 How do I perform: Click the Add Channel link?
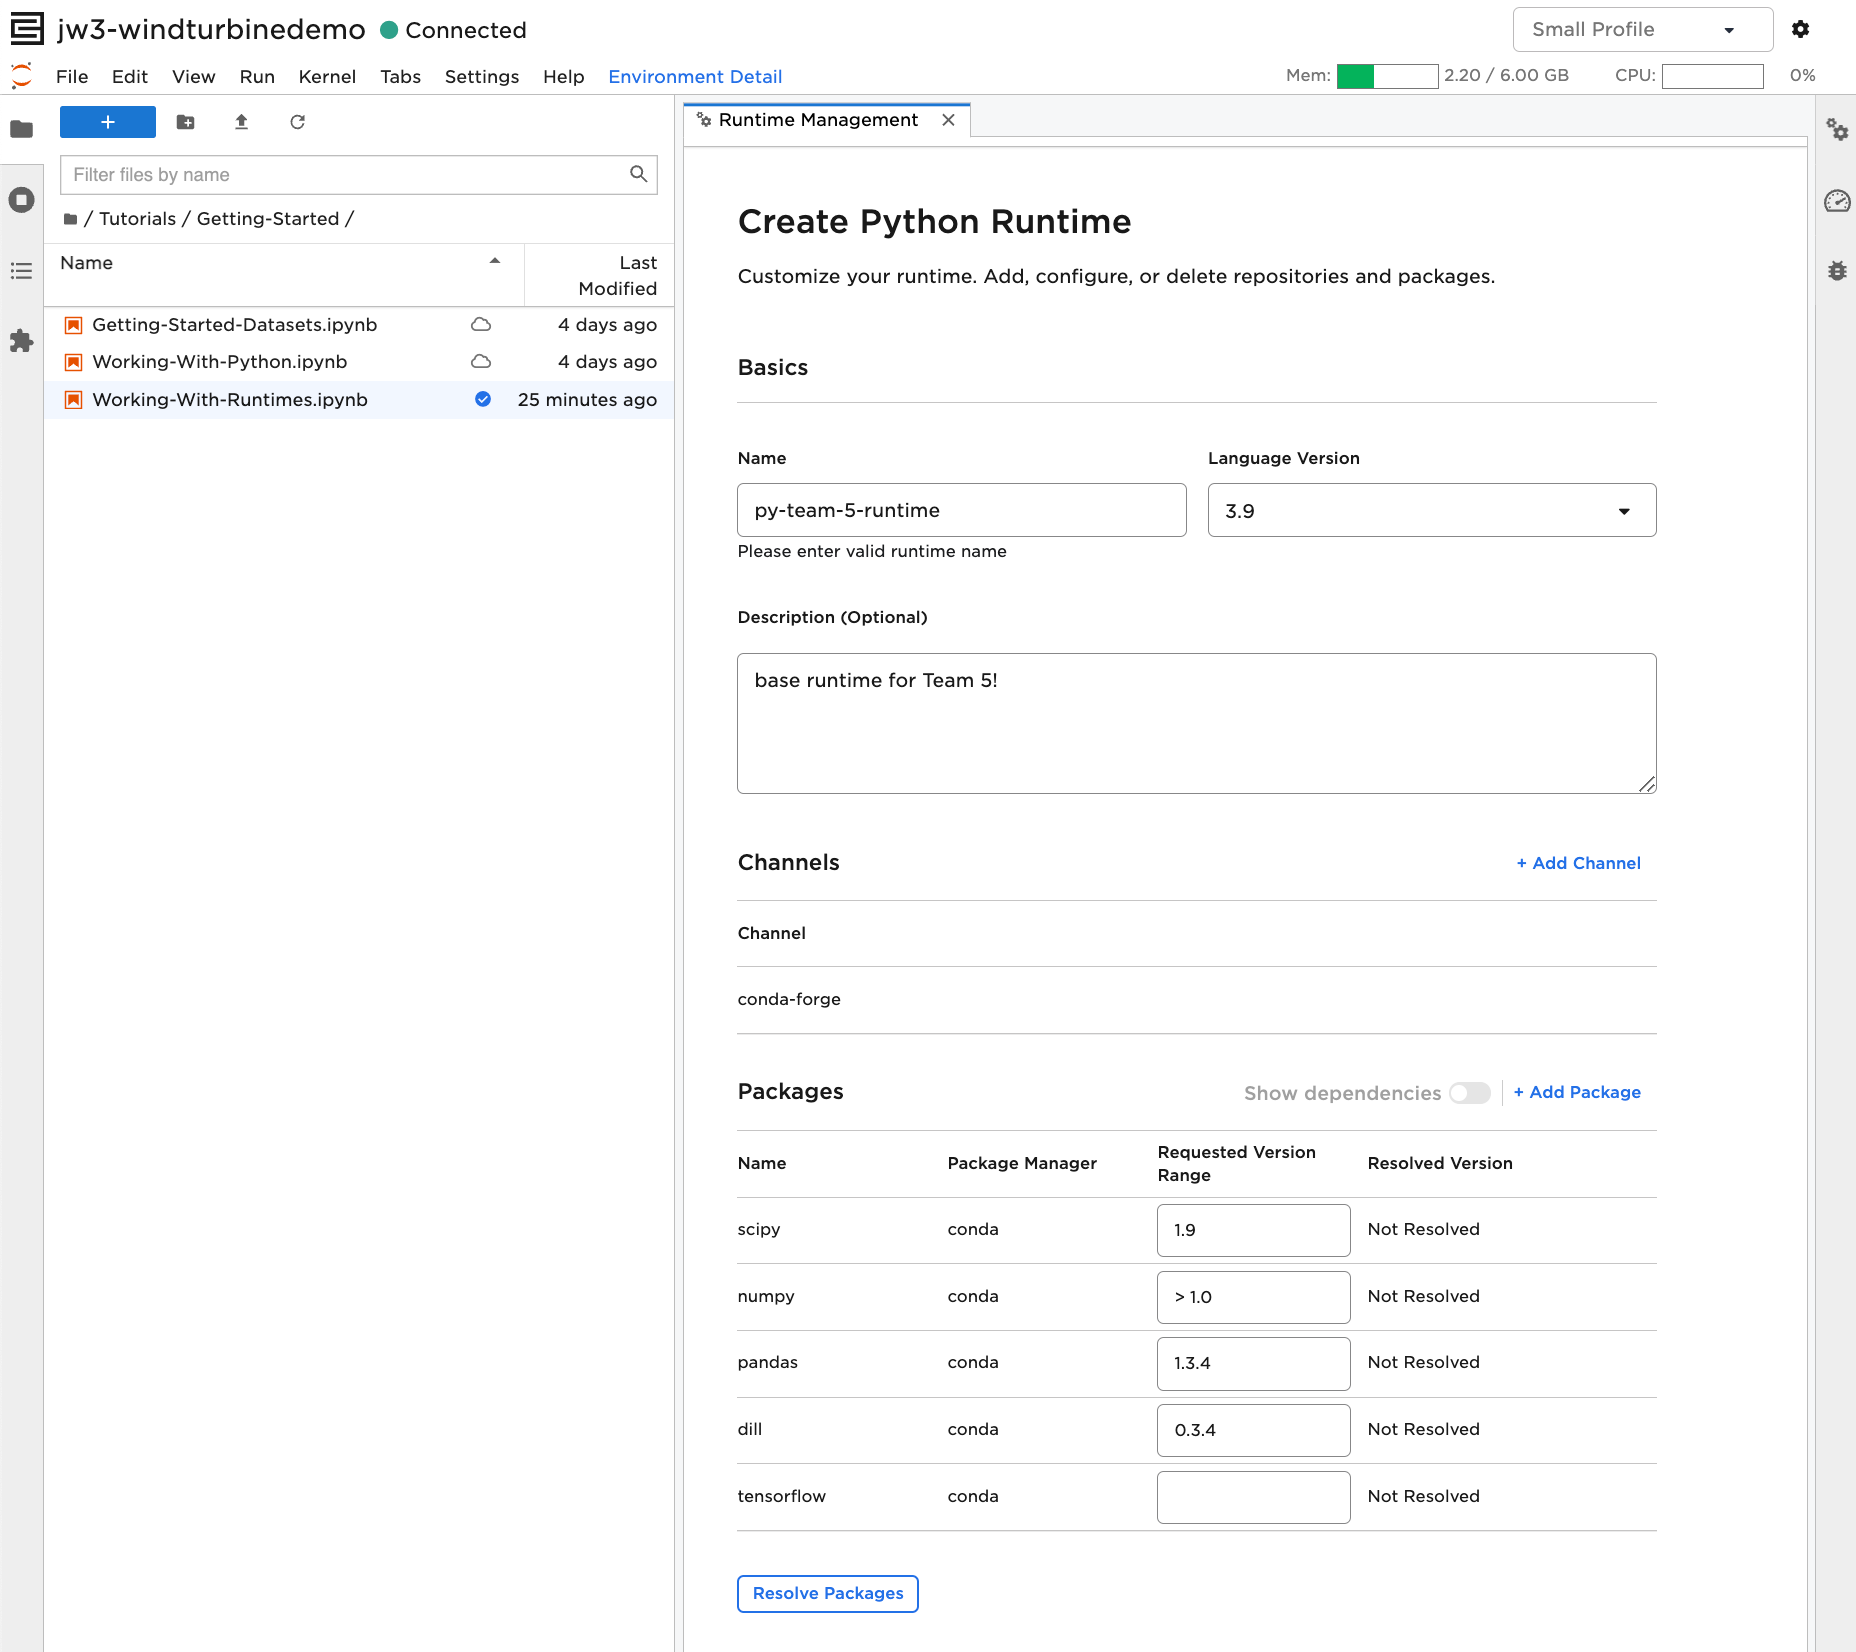point(1578,863)
